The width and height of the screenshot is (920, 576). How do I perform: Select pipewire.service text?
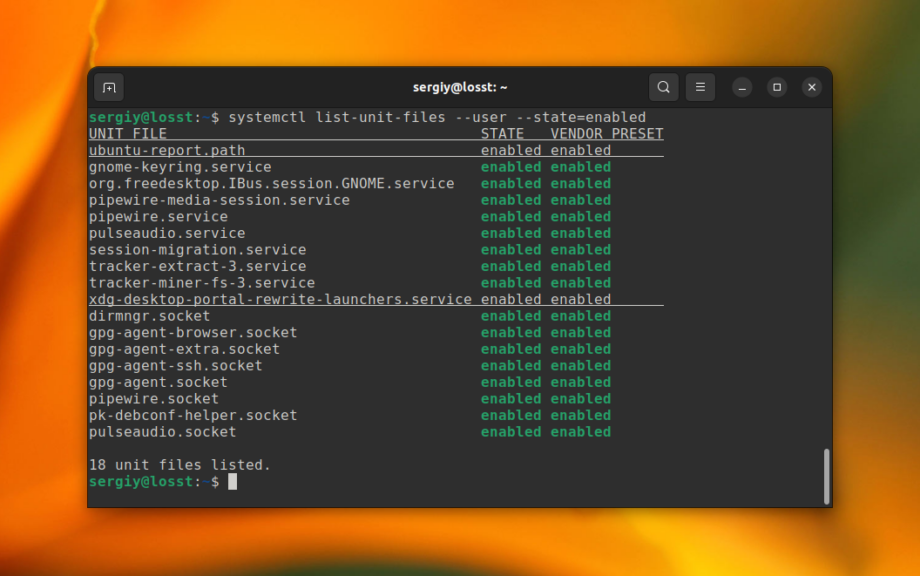pos(158,216)
